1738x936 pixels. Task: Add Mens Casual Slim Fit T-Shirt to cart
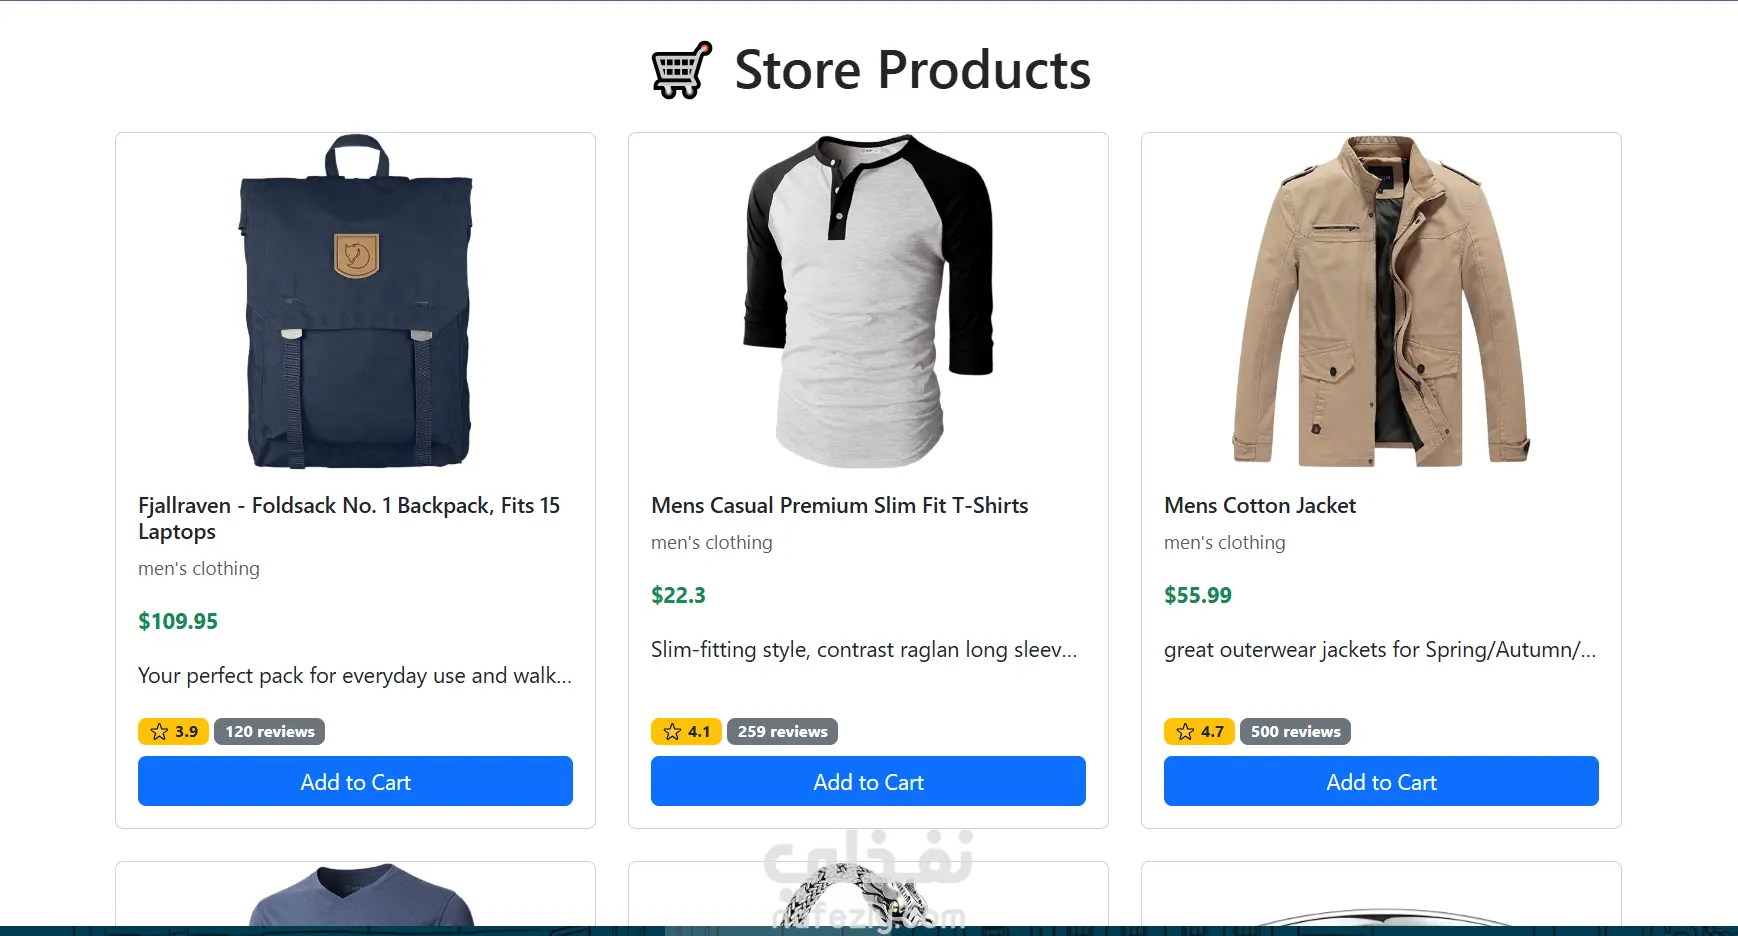(x=868, y=782)
